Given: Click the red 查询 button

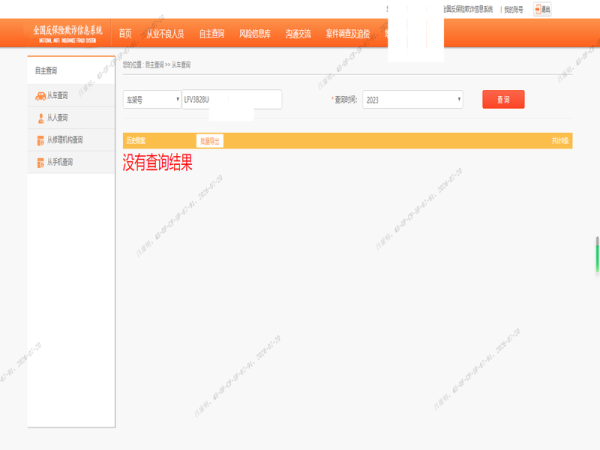Looking at the screenshot, I should (503, 99).
